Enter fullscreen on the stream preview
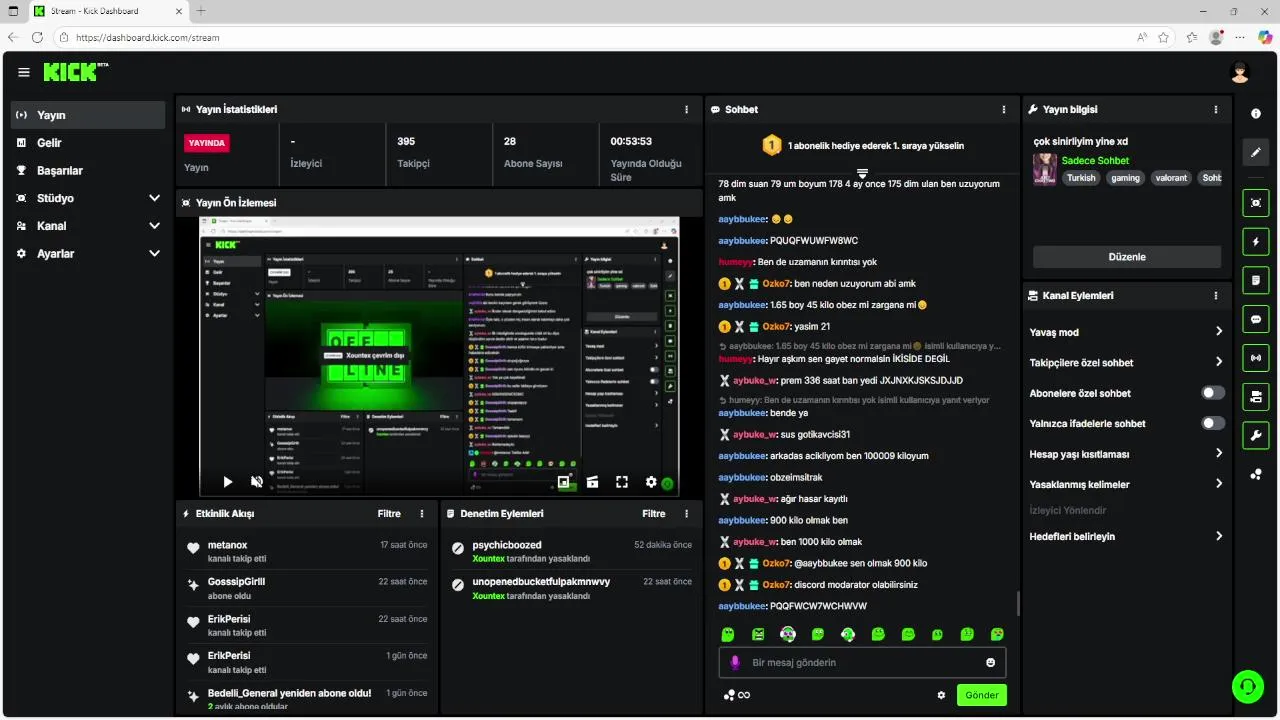1280x720 pixels. click(622, 482)
